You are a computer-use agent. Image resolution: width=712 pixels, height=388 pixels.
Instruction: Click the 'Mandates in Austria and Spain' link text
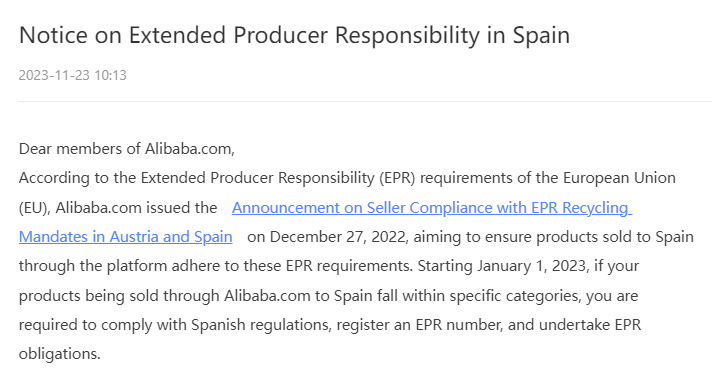click(x=126, y=237)
